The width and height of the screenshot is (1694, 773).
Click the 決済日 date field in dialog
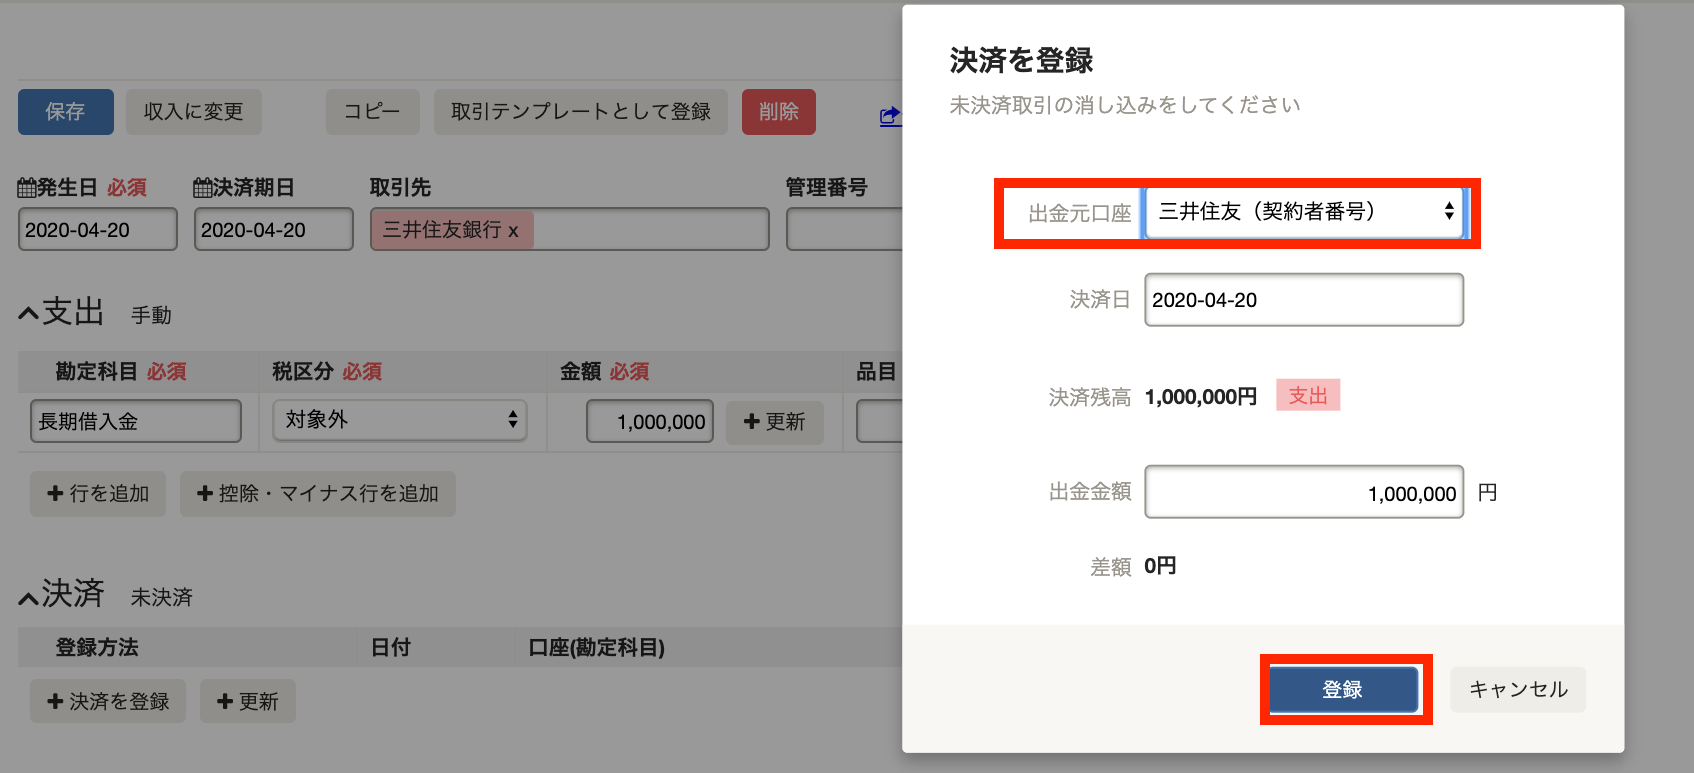coord(1304,300)
